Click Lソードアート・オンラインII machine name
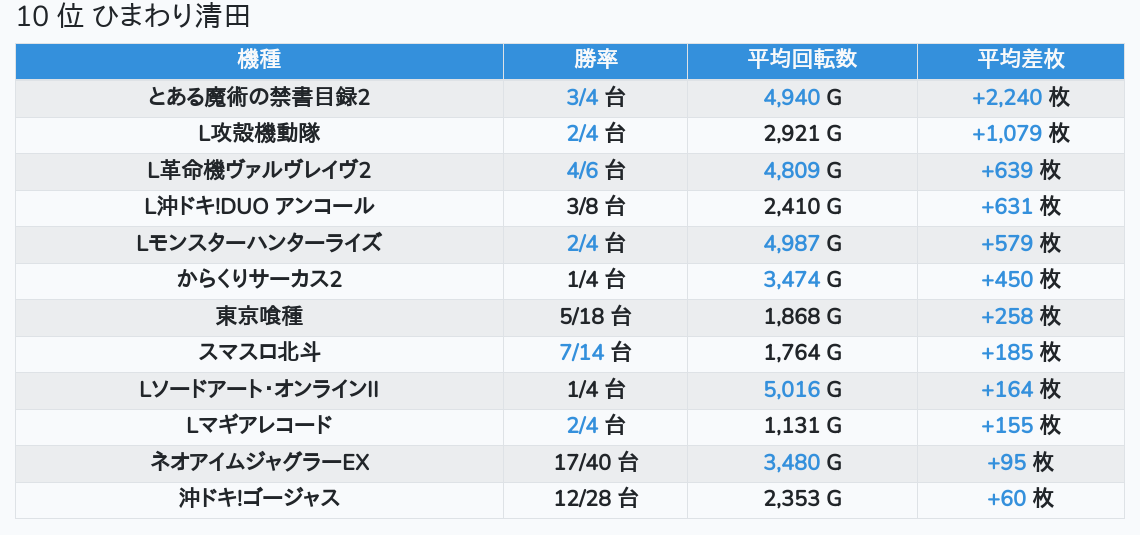 pyautogui.click(x=259, y=389)
